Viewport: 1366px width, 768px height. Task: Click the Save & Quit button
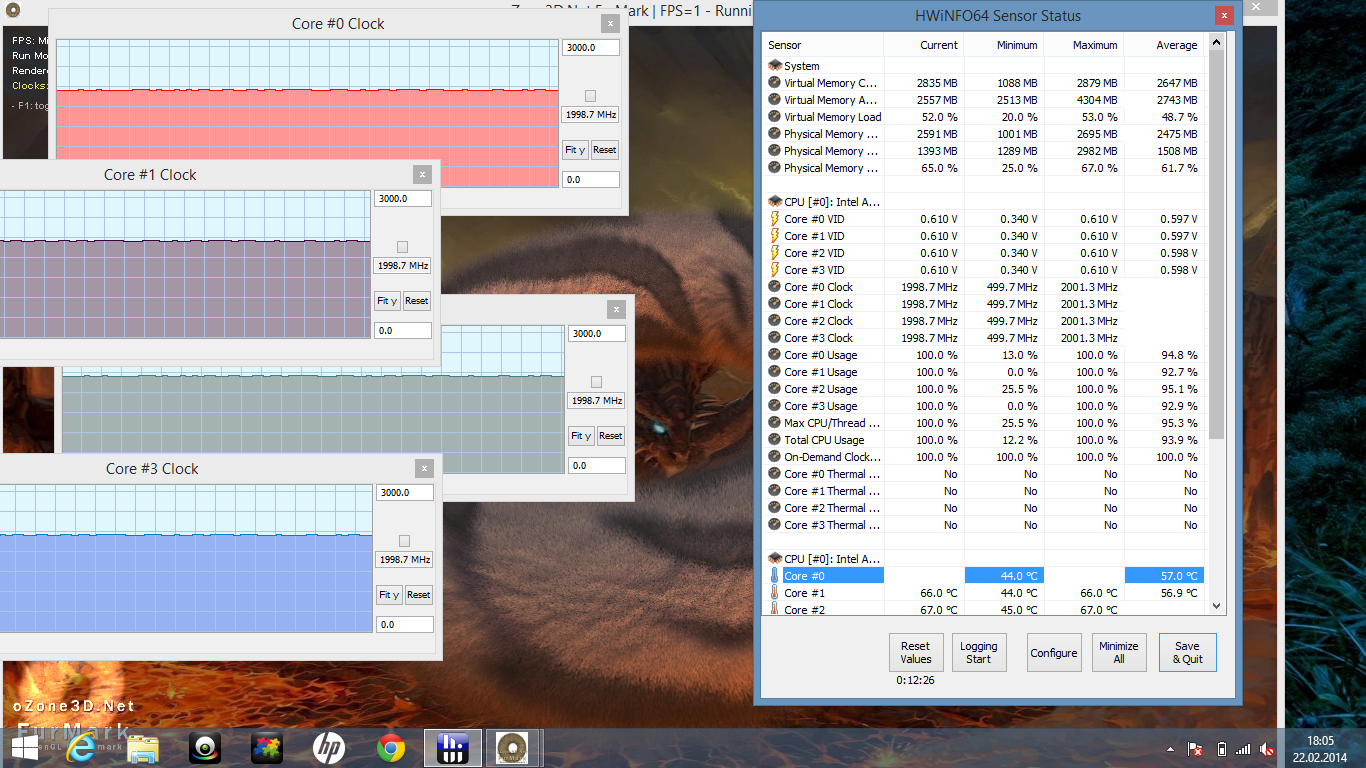click(x=1188, y=653)
